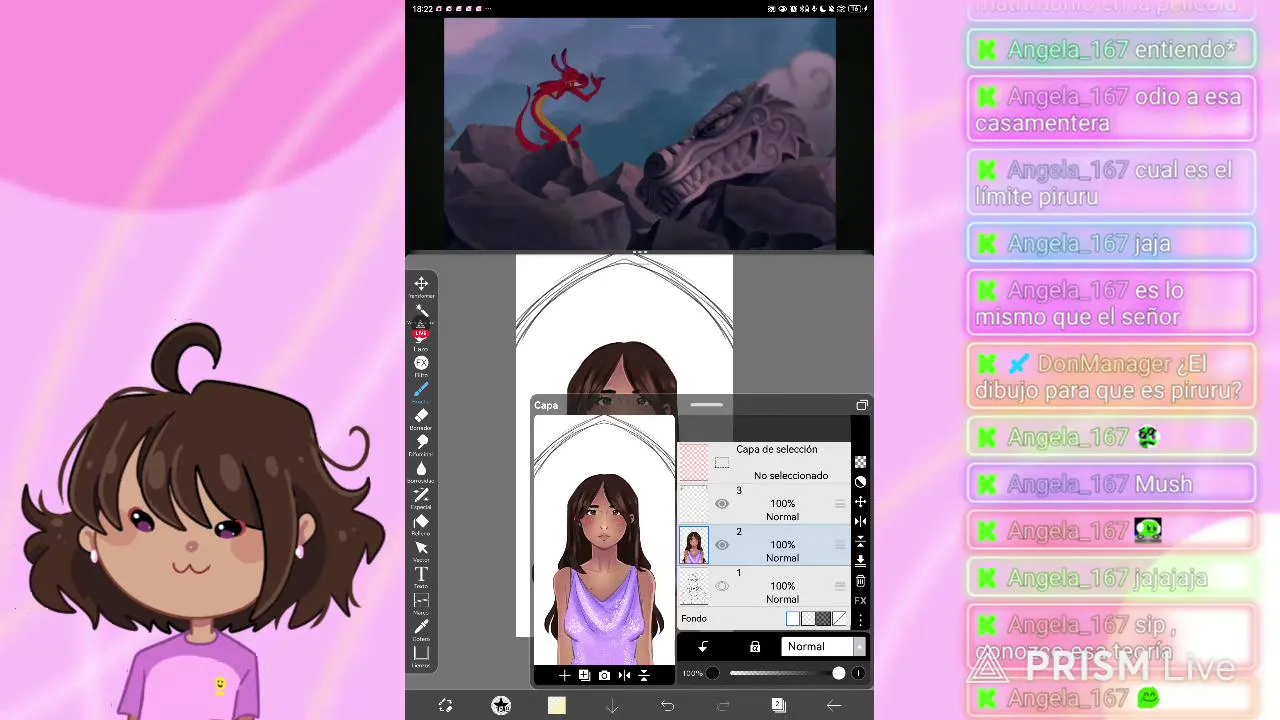Open layers window from bottom bar
This screenshot has width=1280, height=720.
pyautogui.click(x=778, y=706)
